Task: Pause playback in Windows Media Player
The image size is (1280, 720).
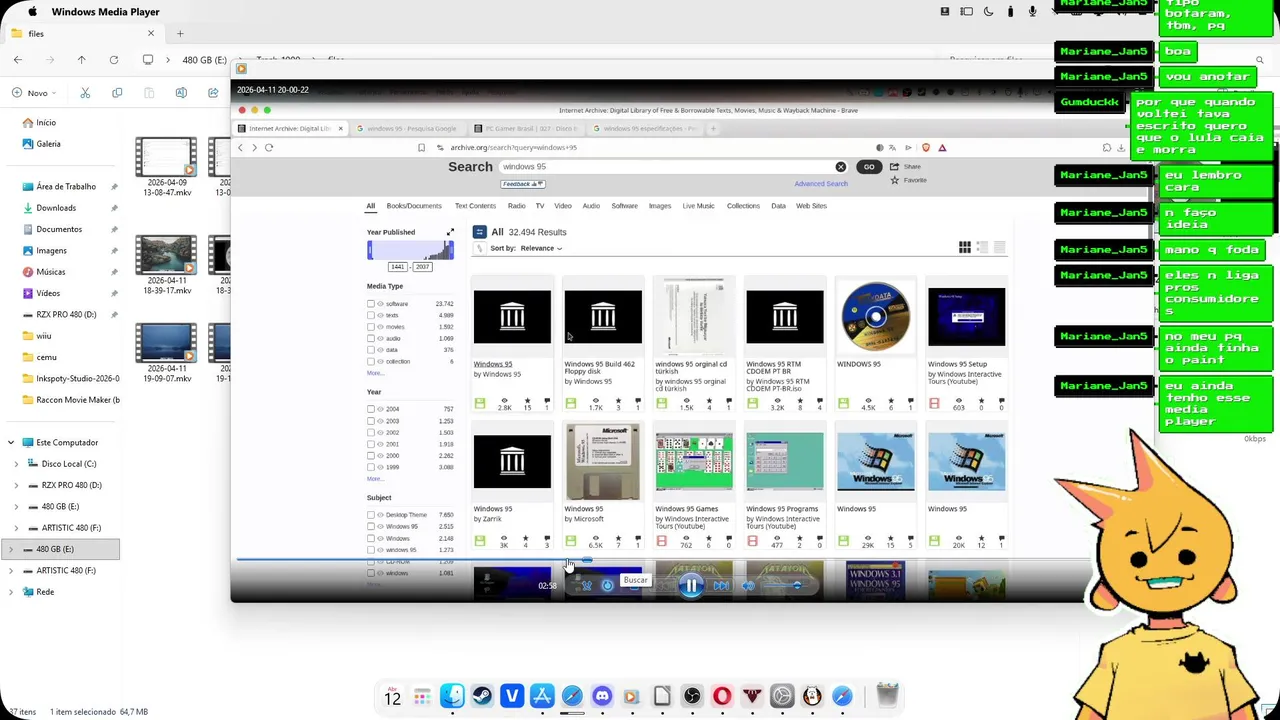Action: pyautogui.click(x=691, y=586)
